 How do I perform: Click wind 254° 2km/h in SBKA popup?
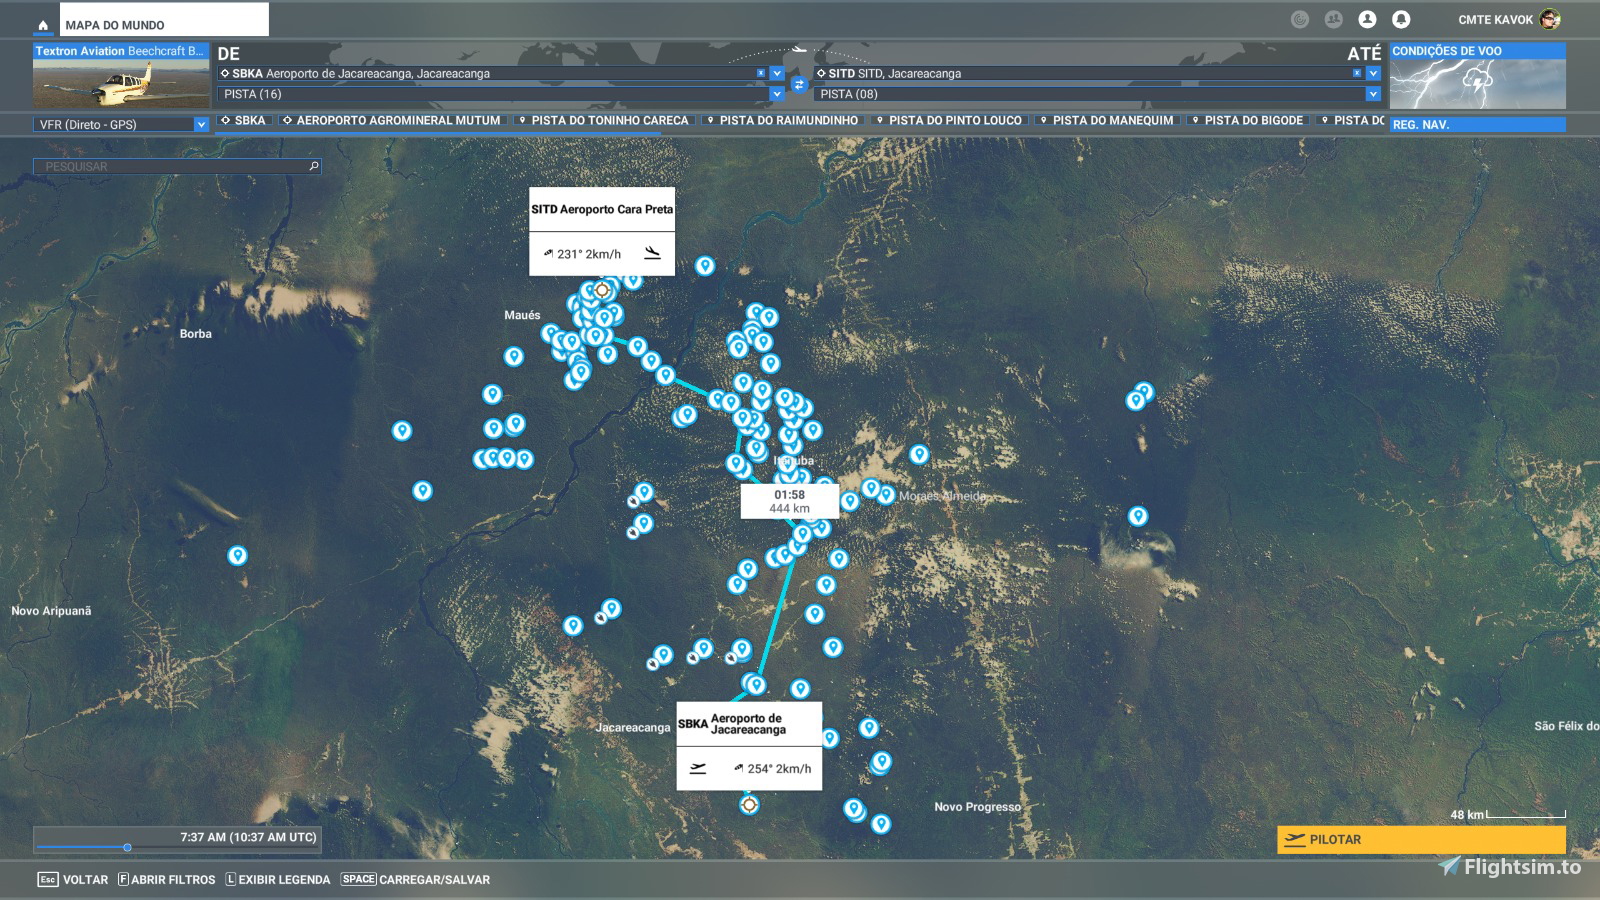tap(772, 768)
